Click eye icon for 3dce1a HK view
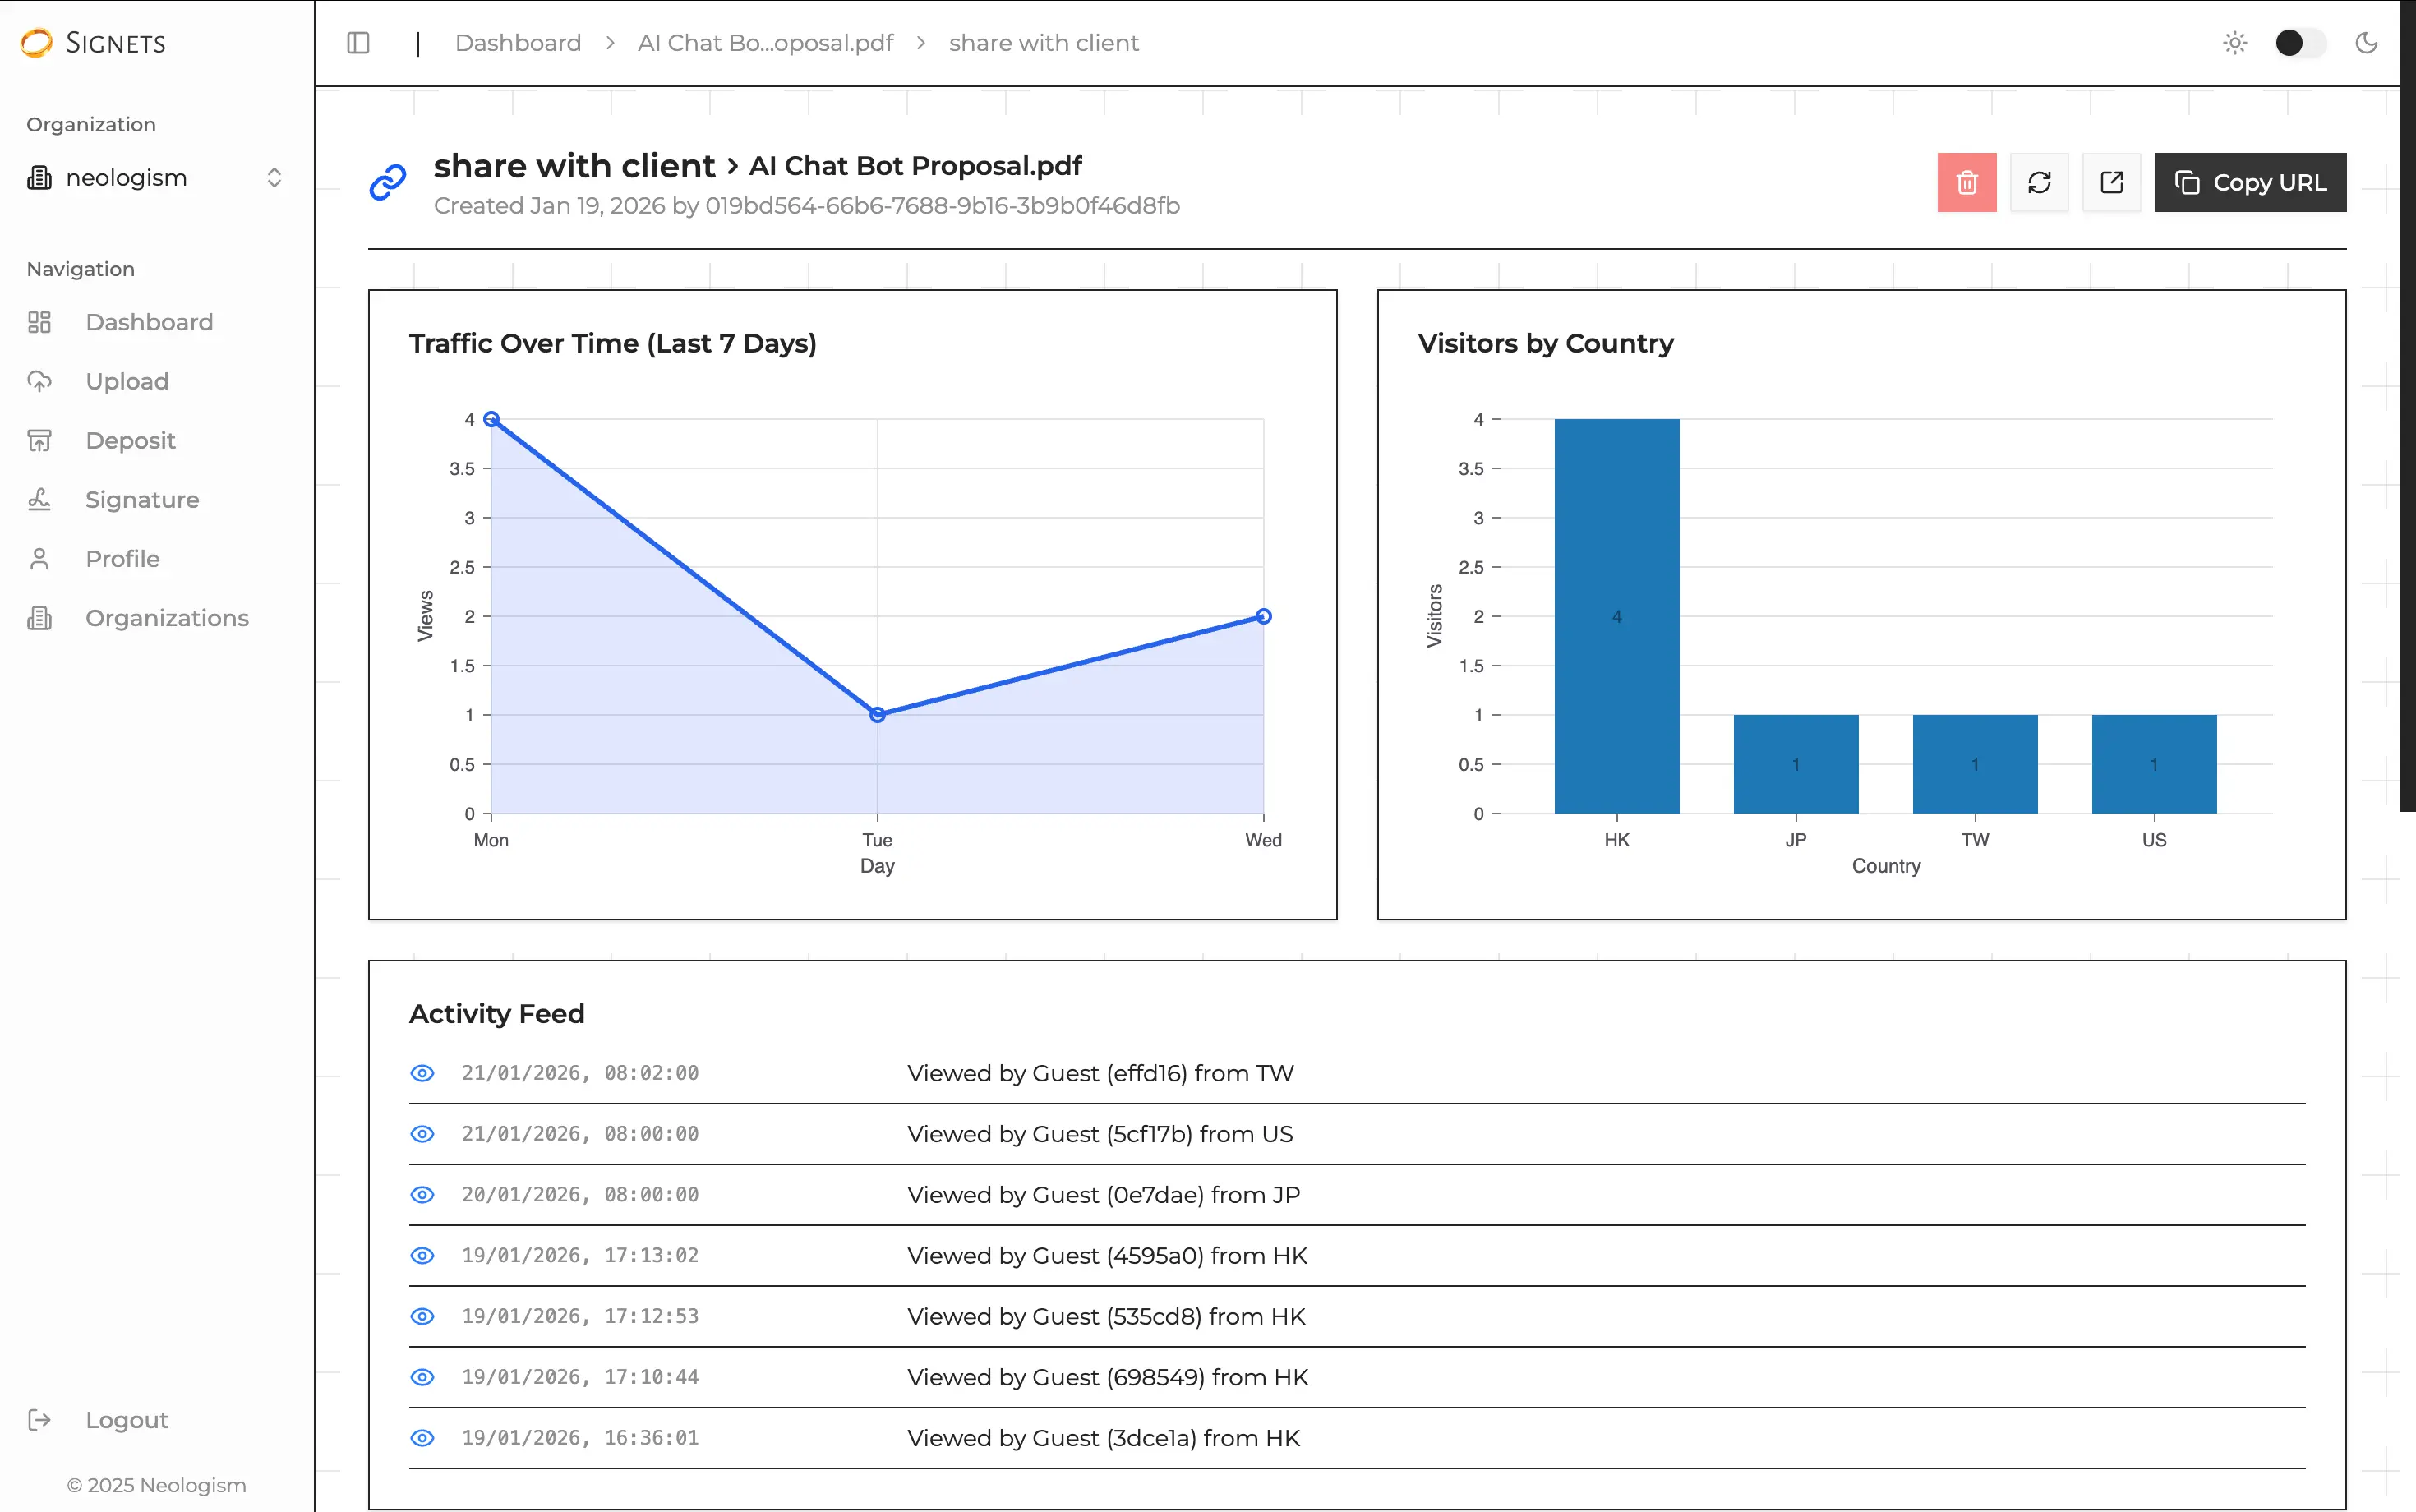The width and height of the screenshot is (2416, 1512). point(423,1438)
